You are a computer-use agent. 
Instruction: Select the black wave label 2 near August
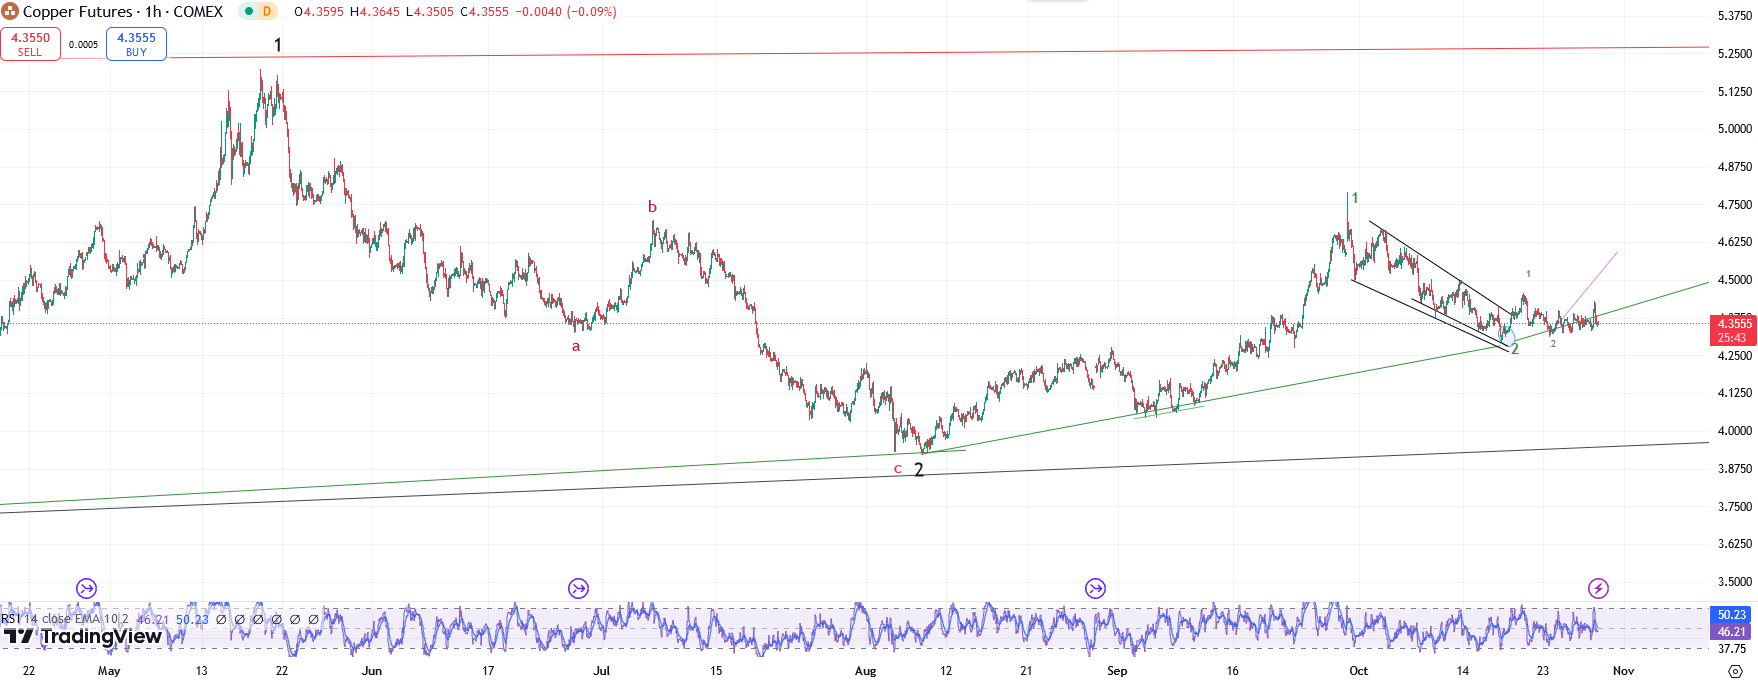click(x=919, y=470)
